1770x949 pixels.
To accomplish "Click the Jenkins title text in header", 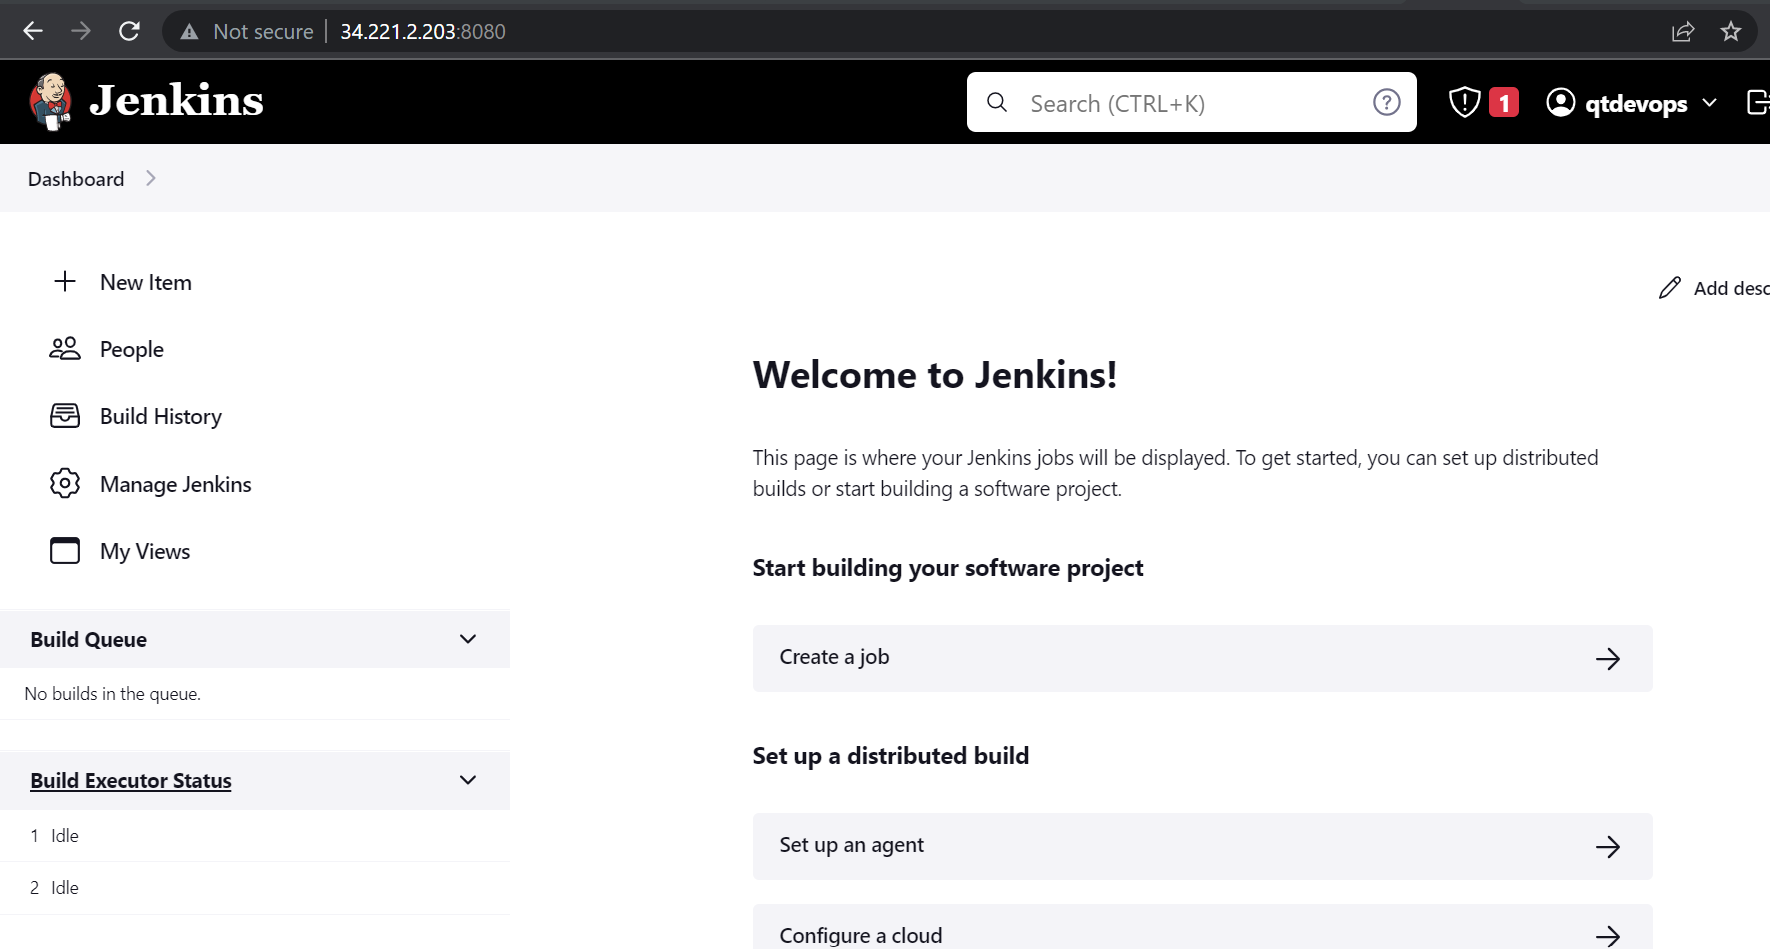I will point(176,101).
